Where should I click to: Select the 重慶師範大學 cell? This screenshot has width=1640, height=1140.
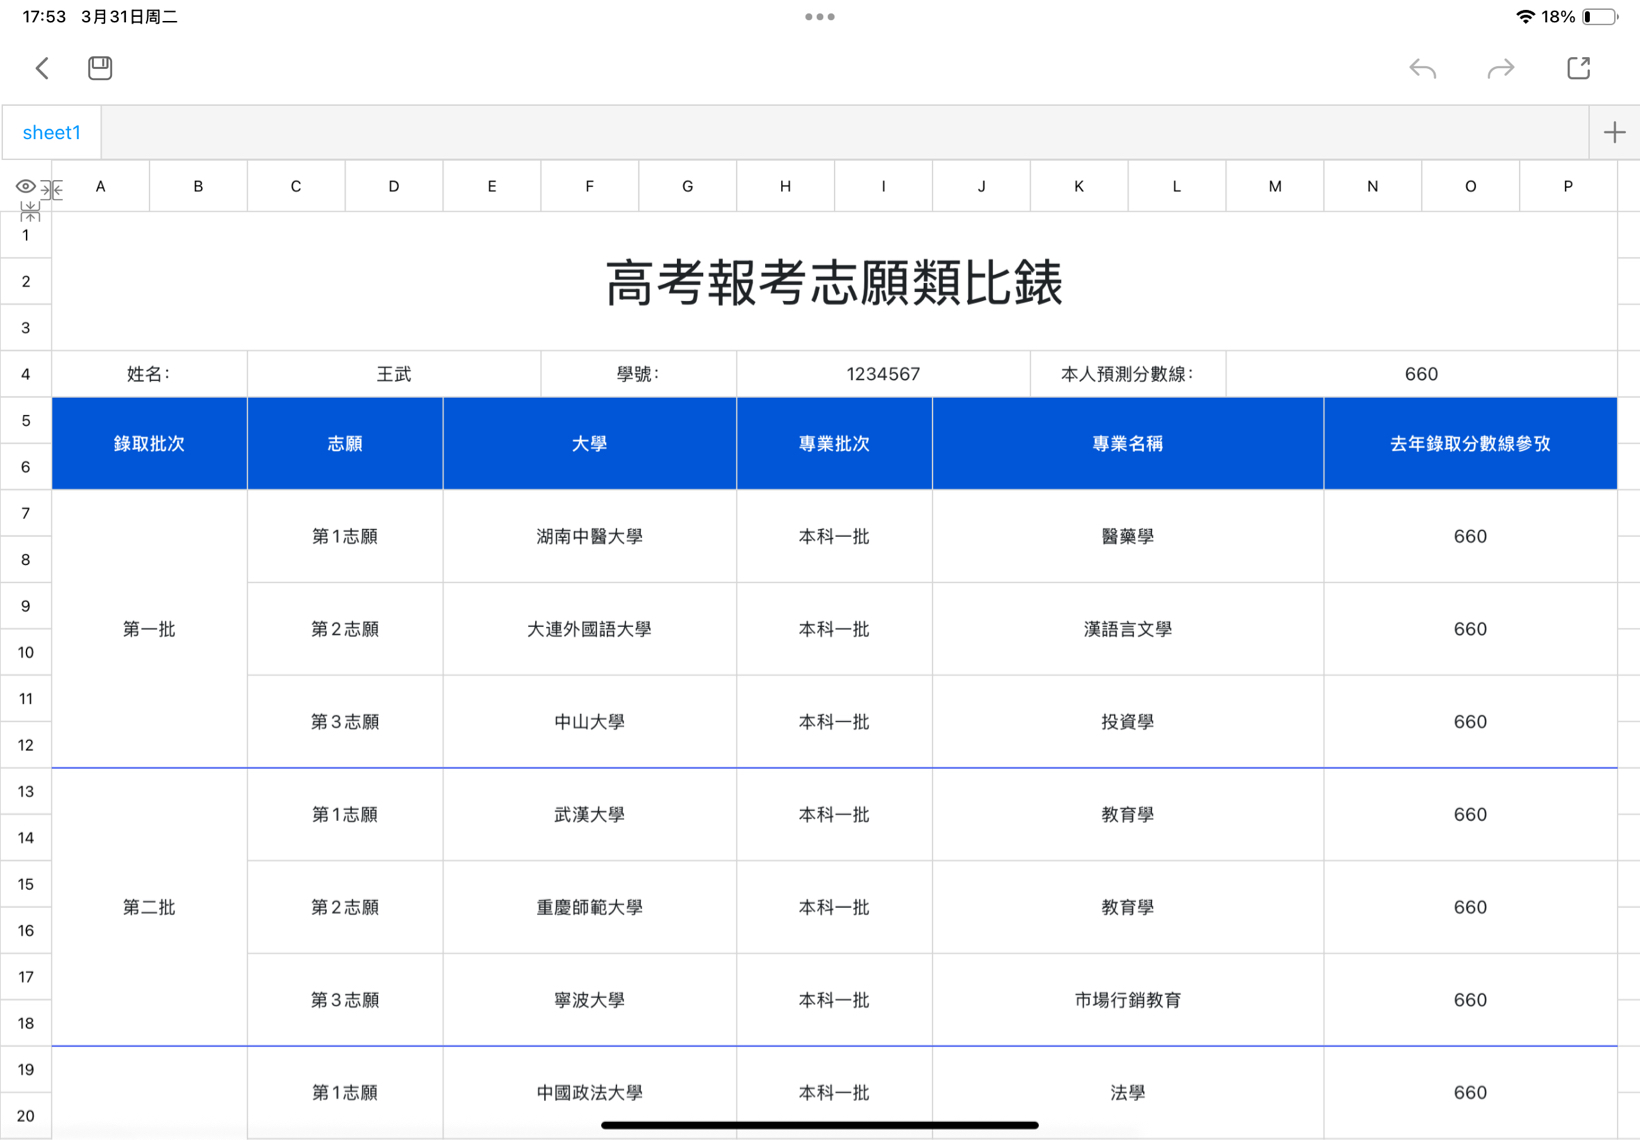click(x=589, y=907)
